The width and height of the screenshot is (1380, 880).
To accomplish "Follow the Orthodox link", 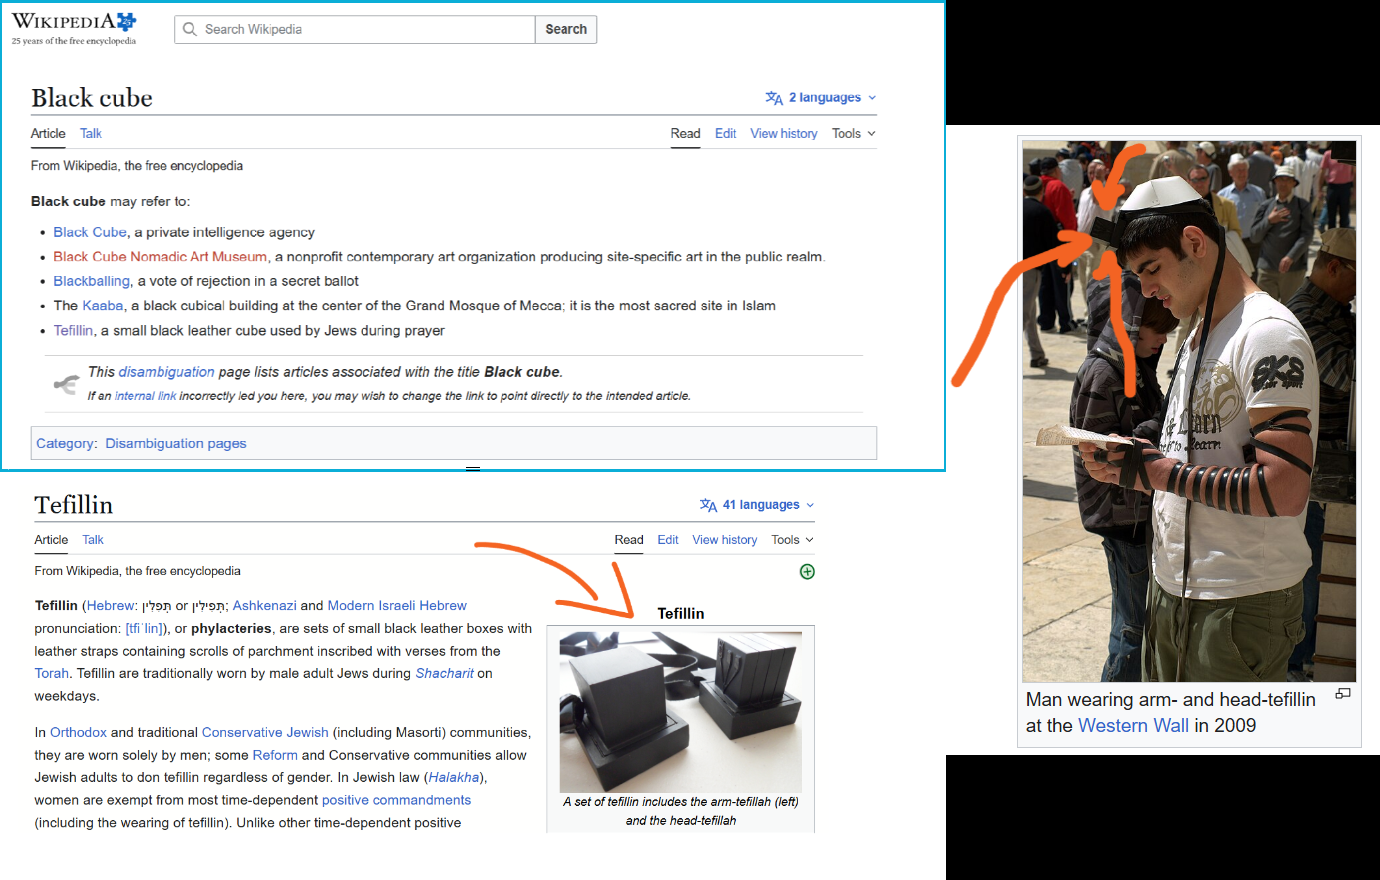I will click(78, 733).
